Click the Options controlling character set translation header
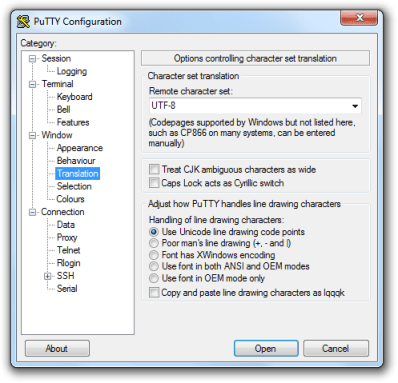This screenshot has height=383, width=398. tap(255, 59)
